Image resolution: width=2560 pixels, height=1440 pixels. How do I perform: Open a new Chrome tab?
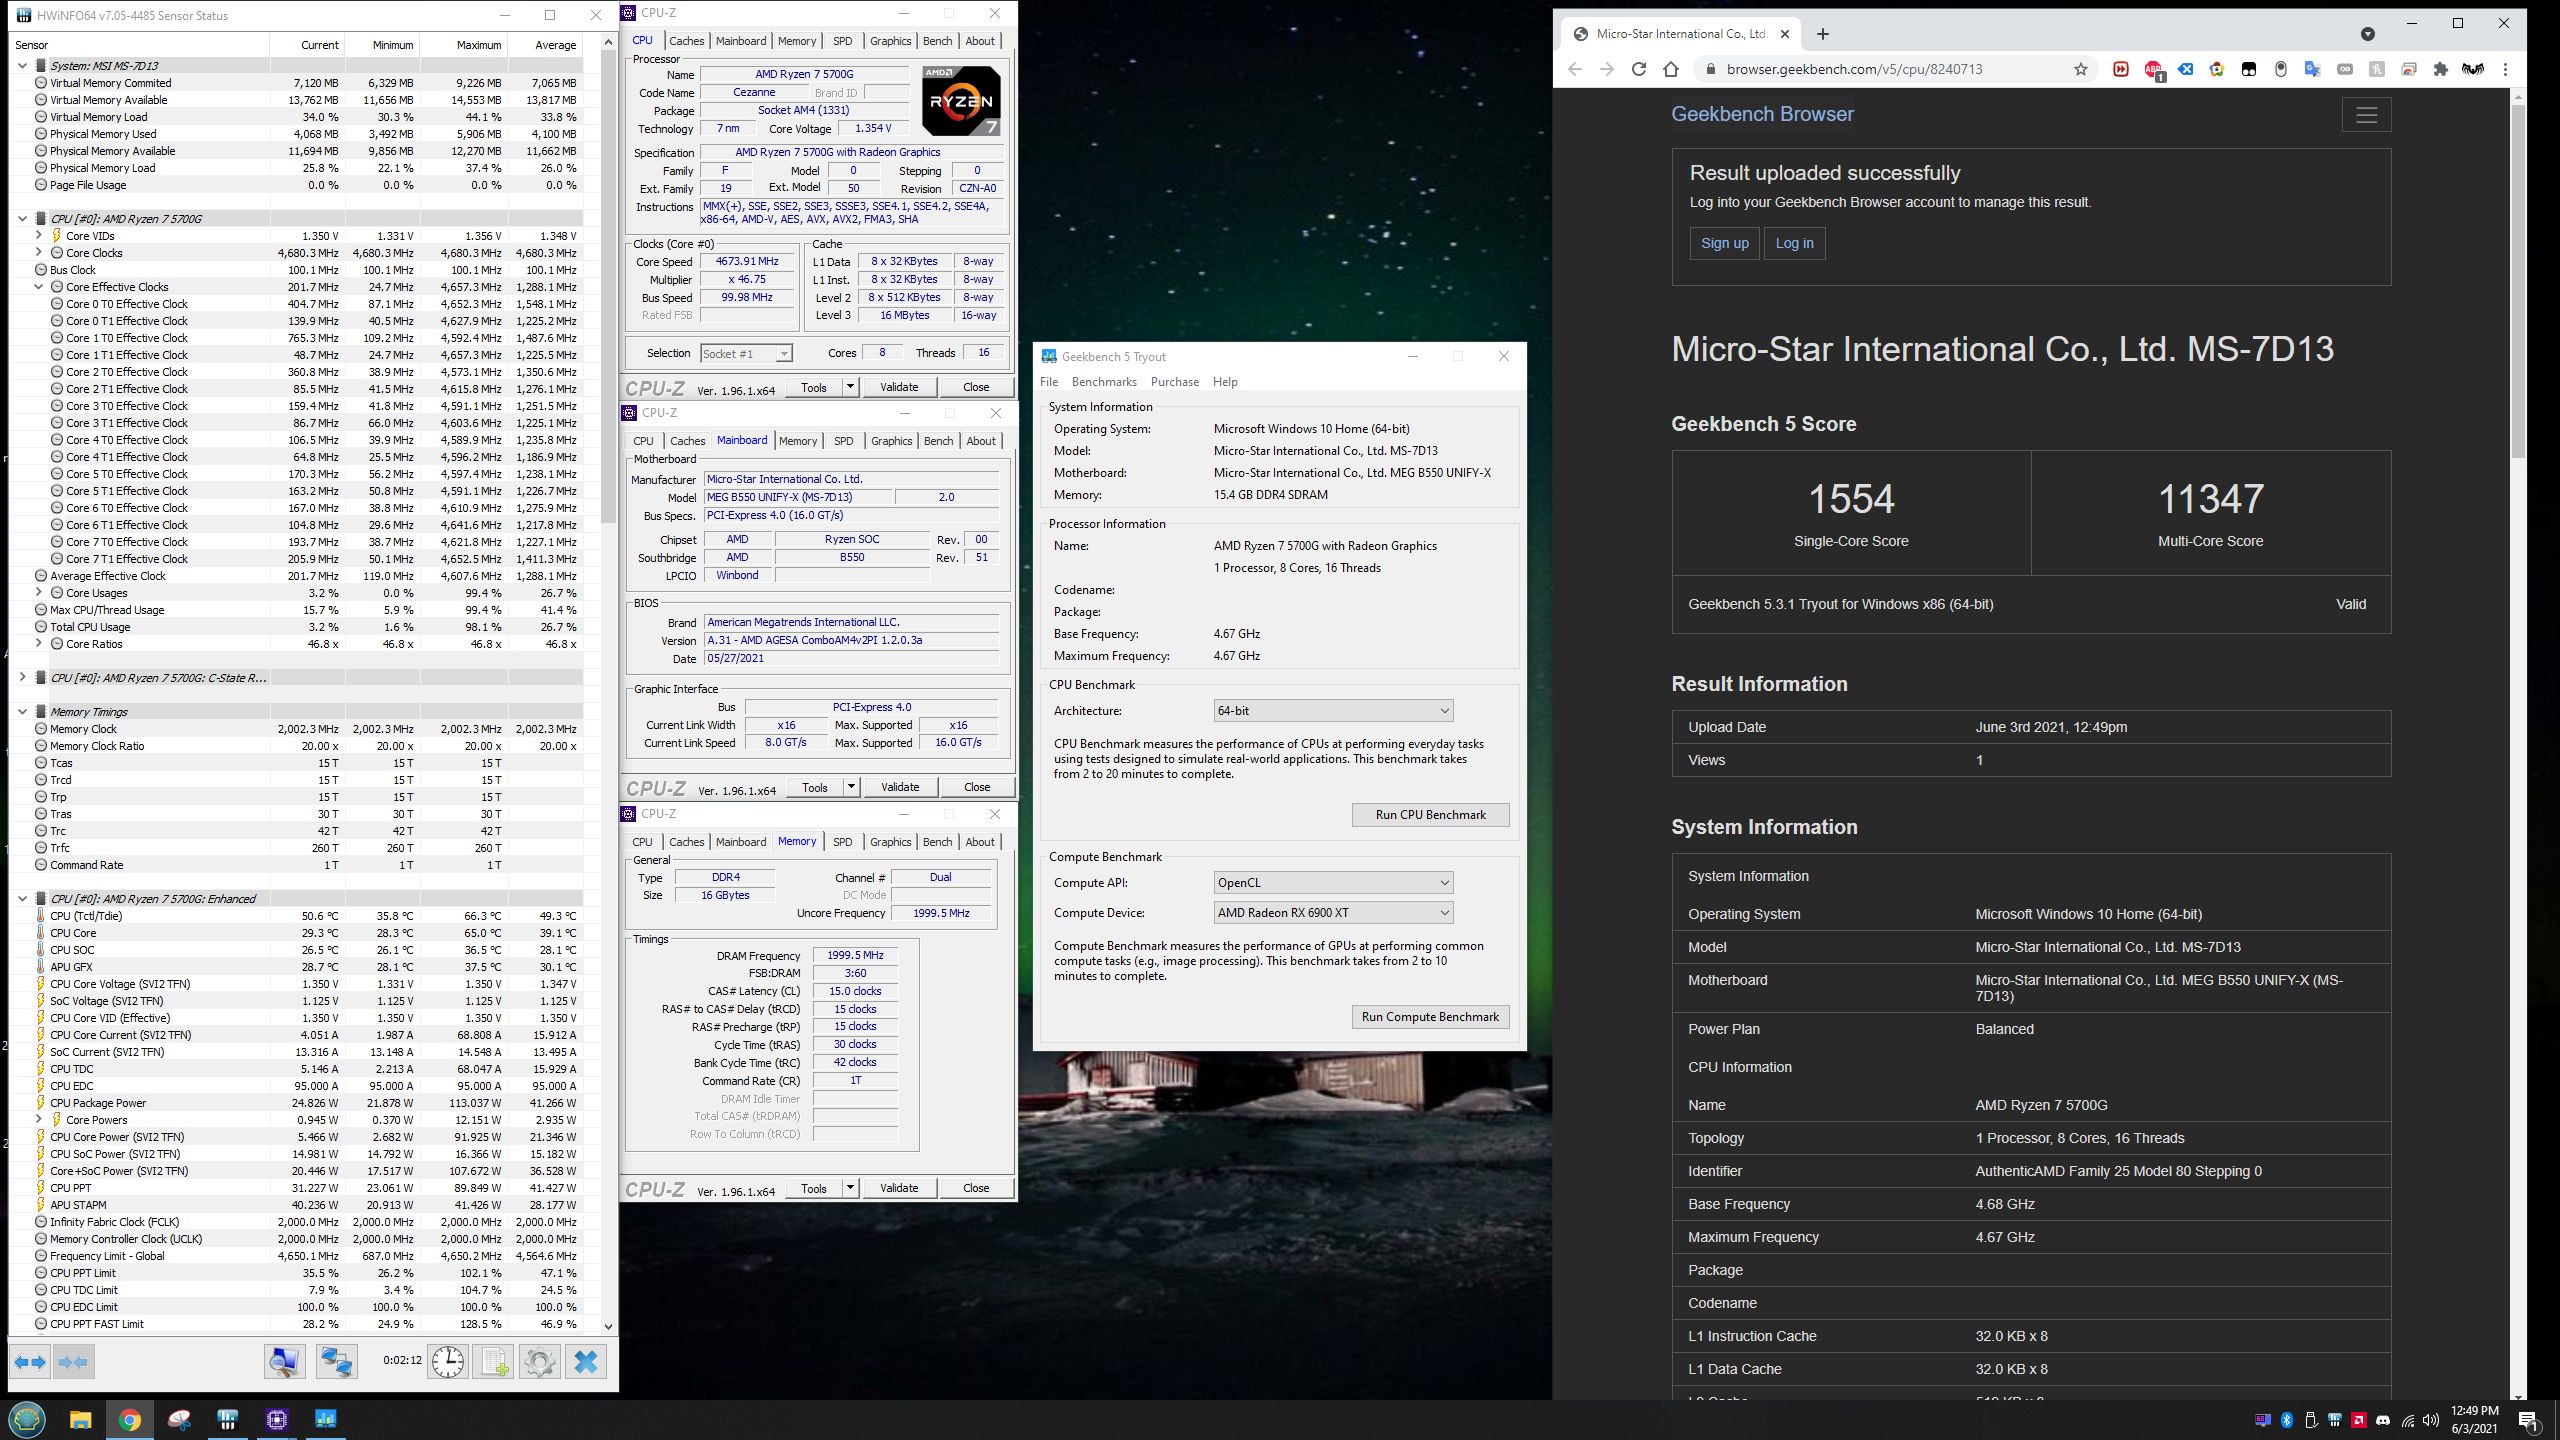(x=1823, y=34)
